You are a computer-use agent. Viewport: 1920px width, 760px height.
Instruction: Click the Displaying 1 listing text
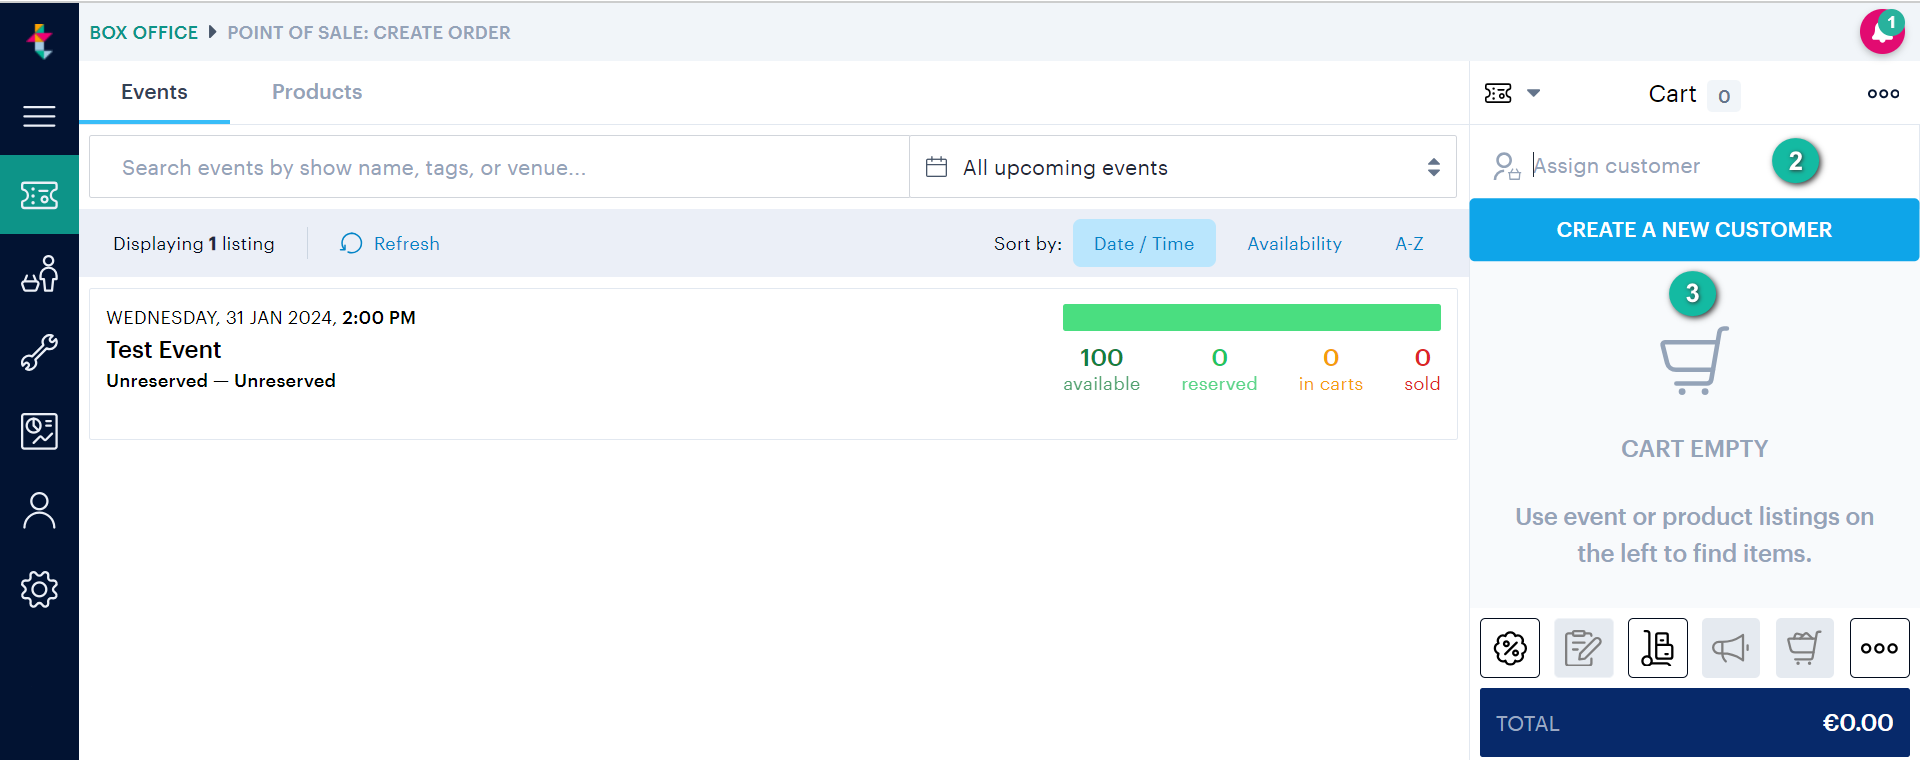coord(193,243)
